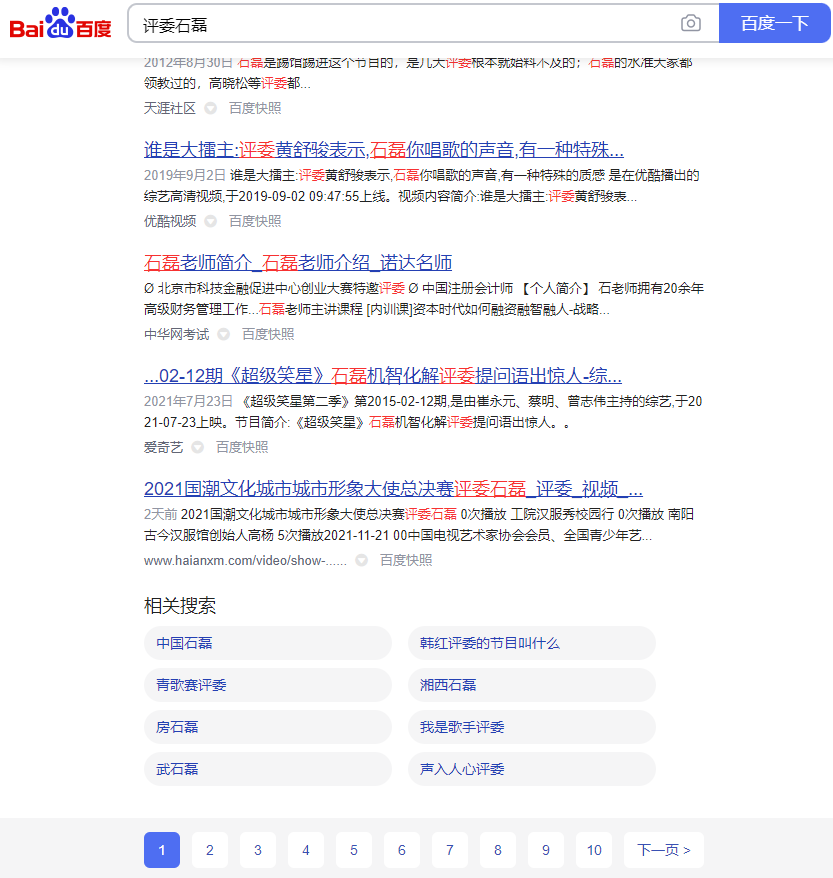Click 下一页 to go to next page

pos(664,850)
